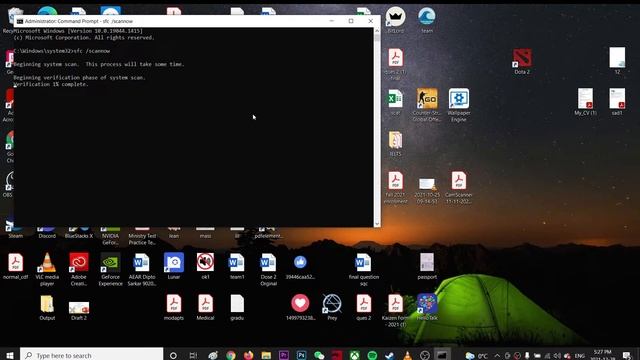Click the Command Prompt scrollbar down arrow
The height and width of the screenshot is (360, 640).
(x=377, y=224)
